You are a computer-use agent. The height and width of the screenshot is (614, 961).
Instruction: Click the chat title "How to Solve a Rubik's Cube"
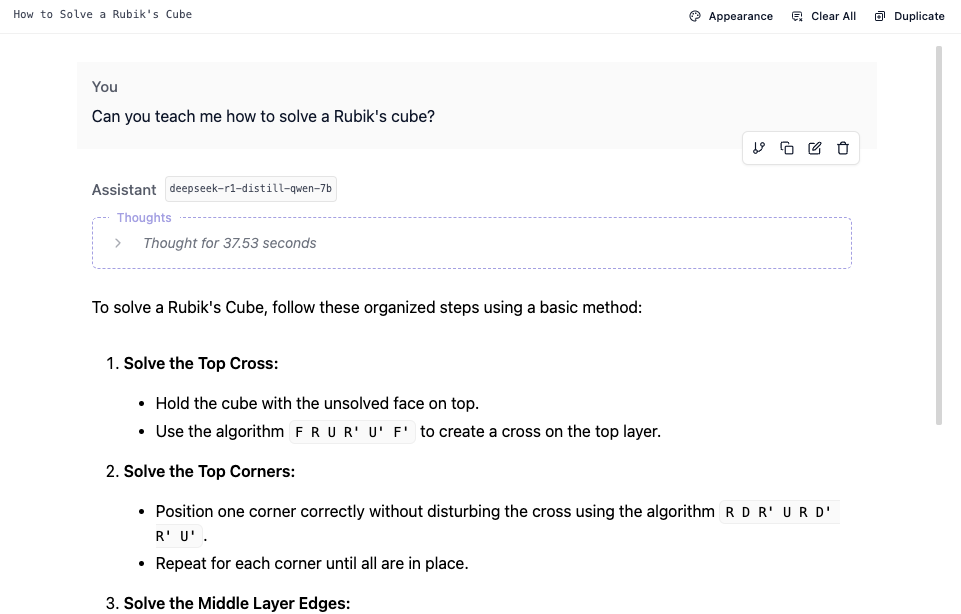click(x=102, y=14)
